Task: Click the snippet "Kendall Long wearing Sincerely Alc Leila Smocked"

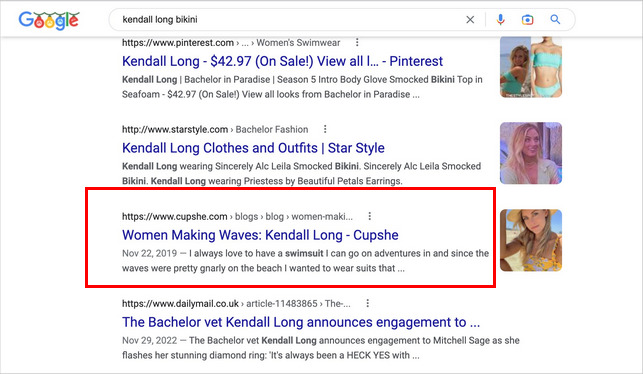Action: pos(301,174)
